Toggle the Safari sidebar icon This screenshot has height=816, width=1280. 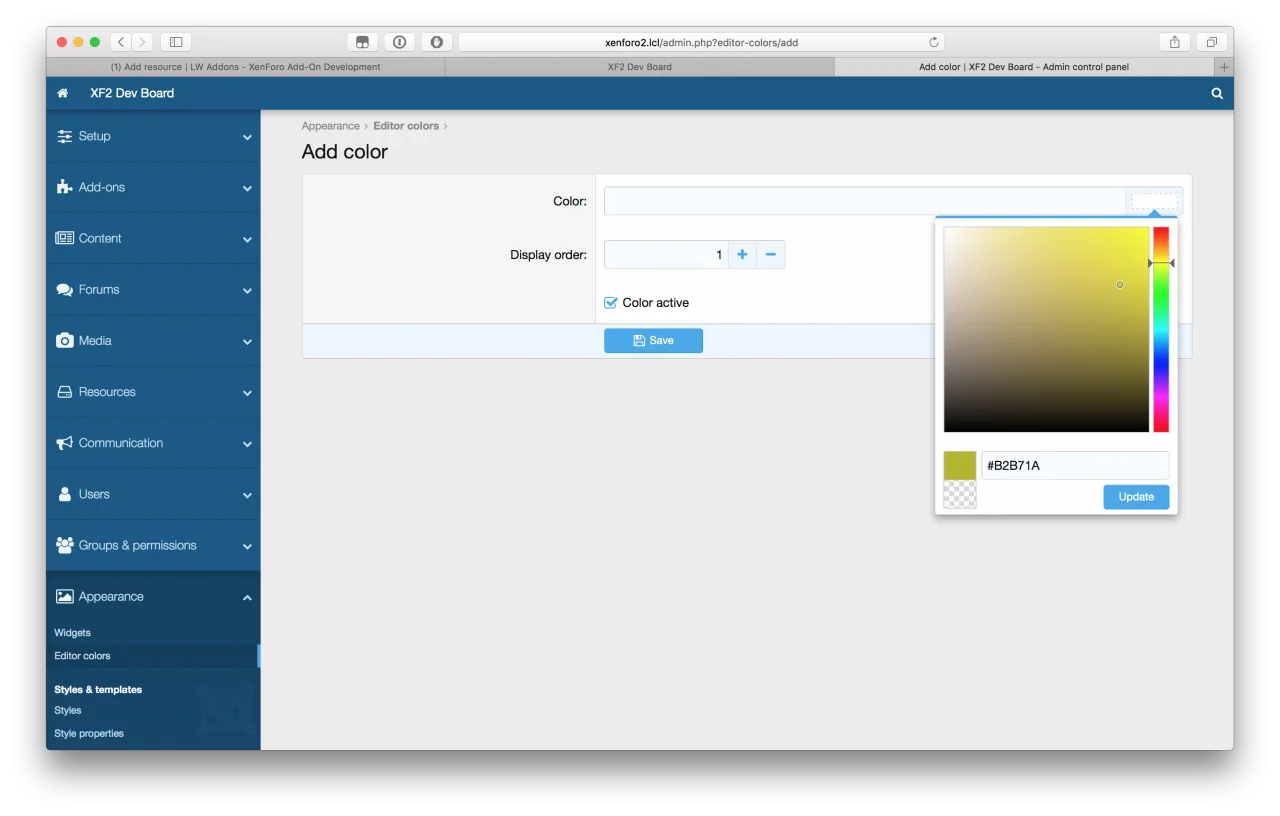176,42
